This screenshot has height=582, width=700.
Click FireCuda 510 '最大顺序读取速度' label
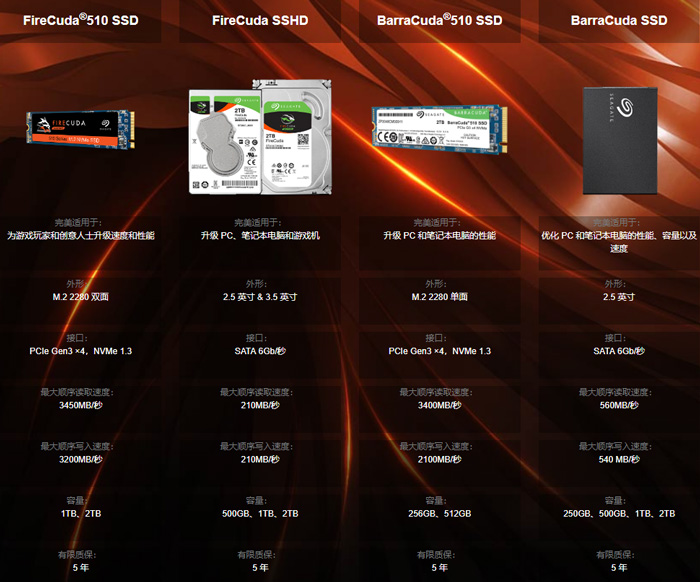[x=77, y=392]
